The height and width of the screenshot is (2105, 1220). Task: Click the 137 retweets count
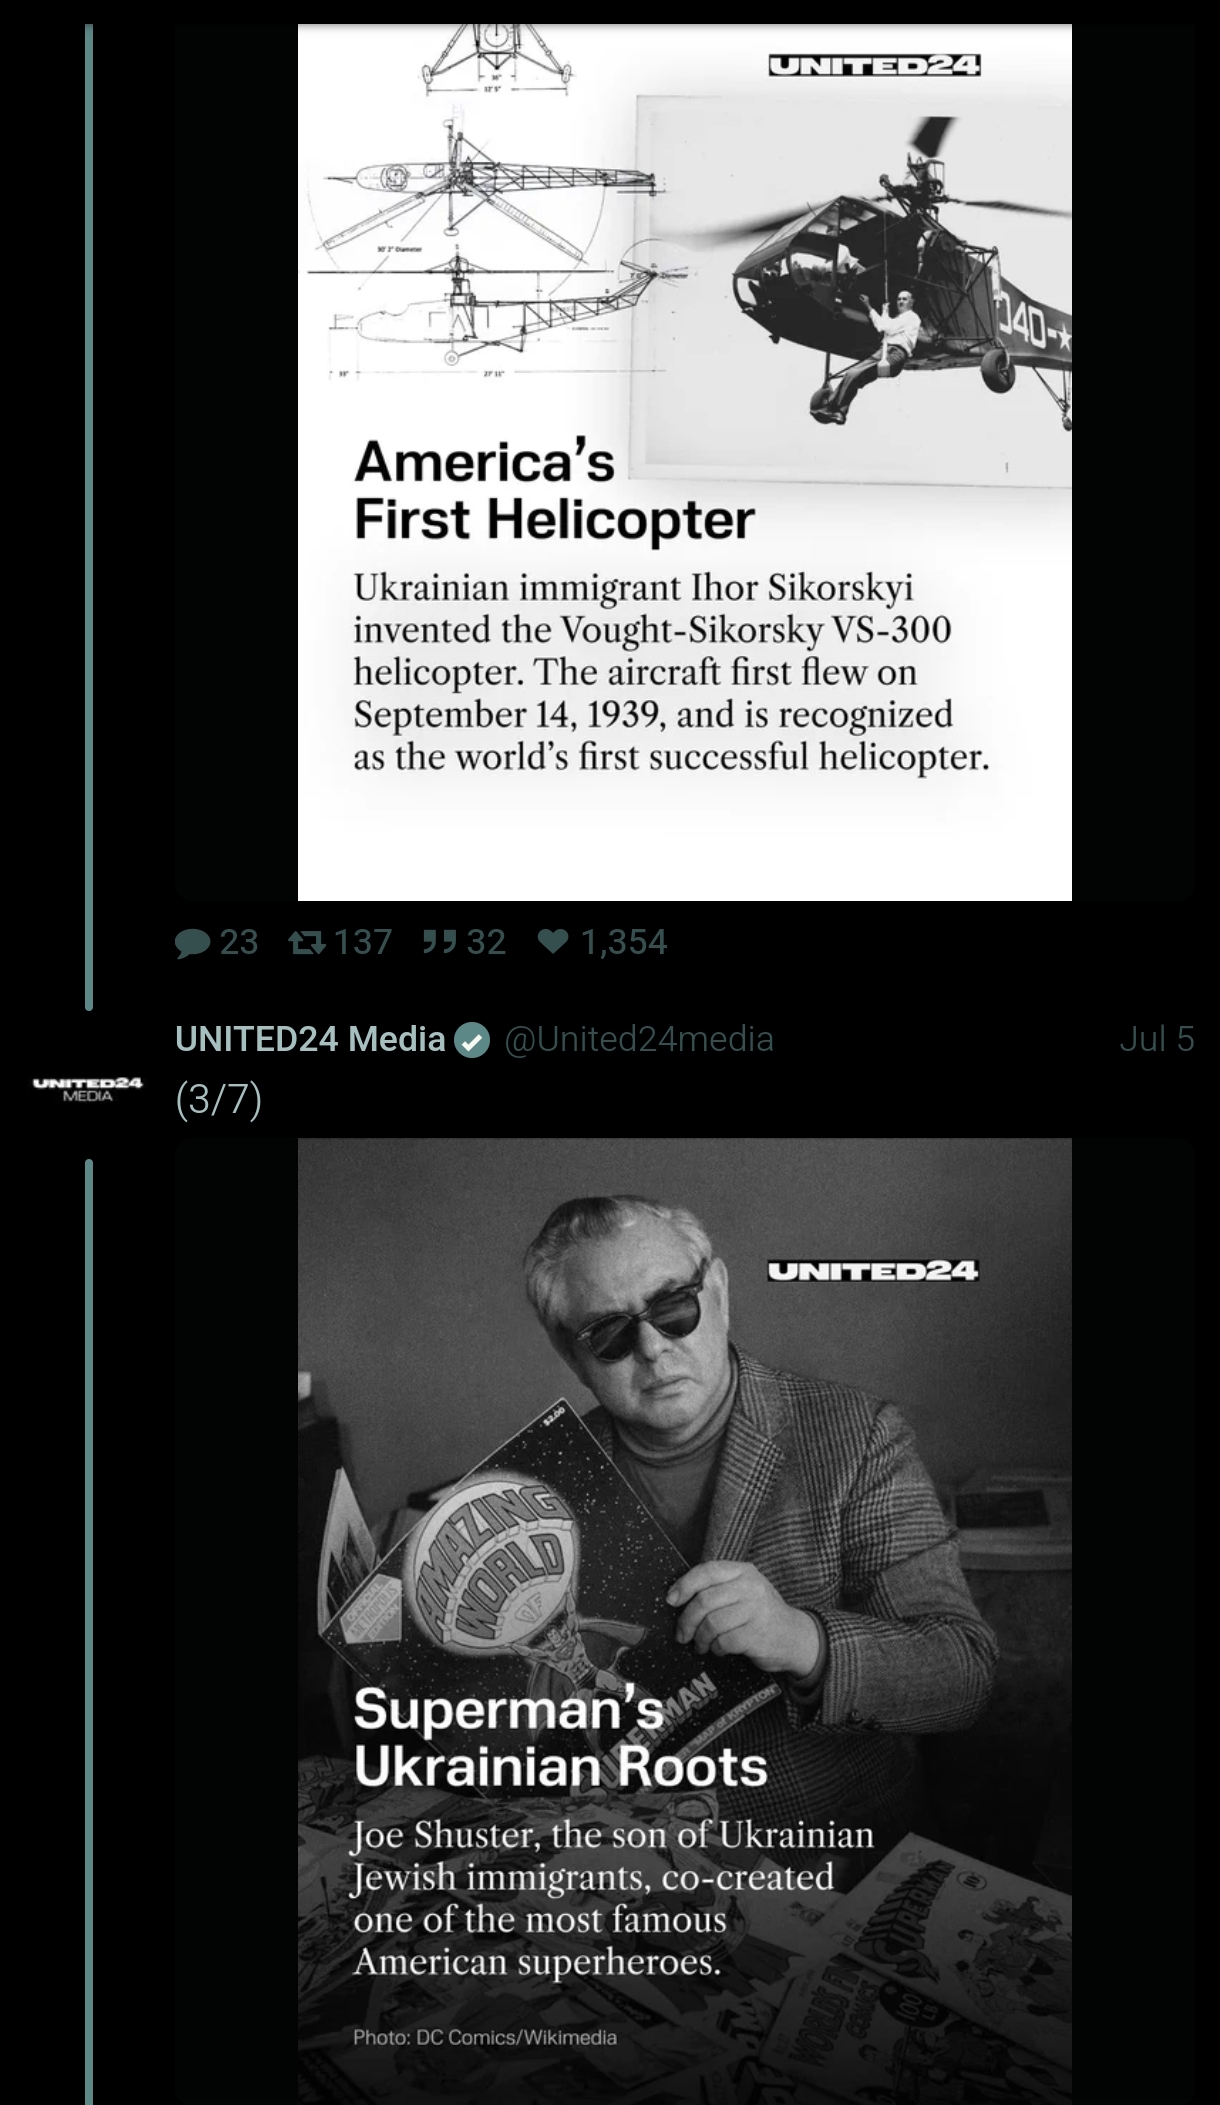pyautogui.click(x=362, y=942)
